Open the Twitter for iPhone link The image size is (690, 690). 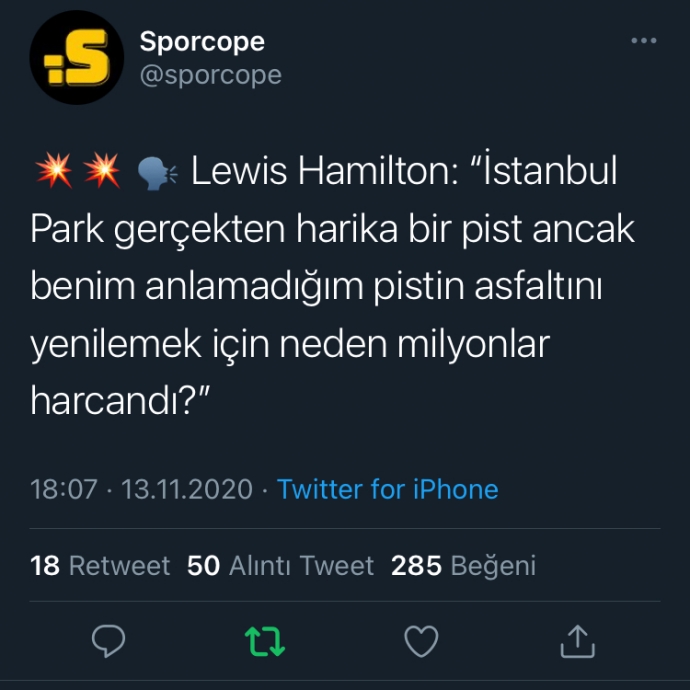pyautogui.click(x=387, y=489)
